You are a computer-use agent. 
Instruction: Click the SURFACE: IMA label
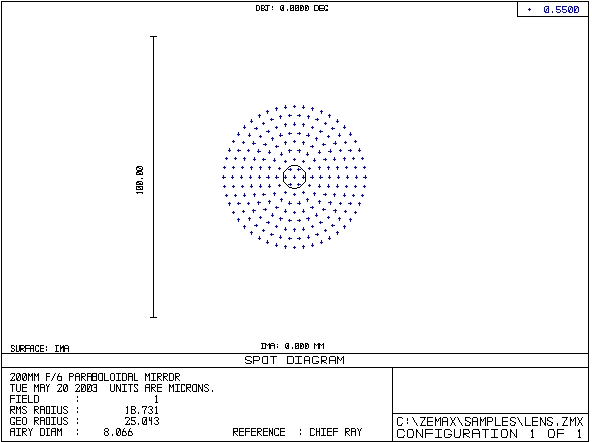40,348
